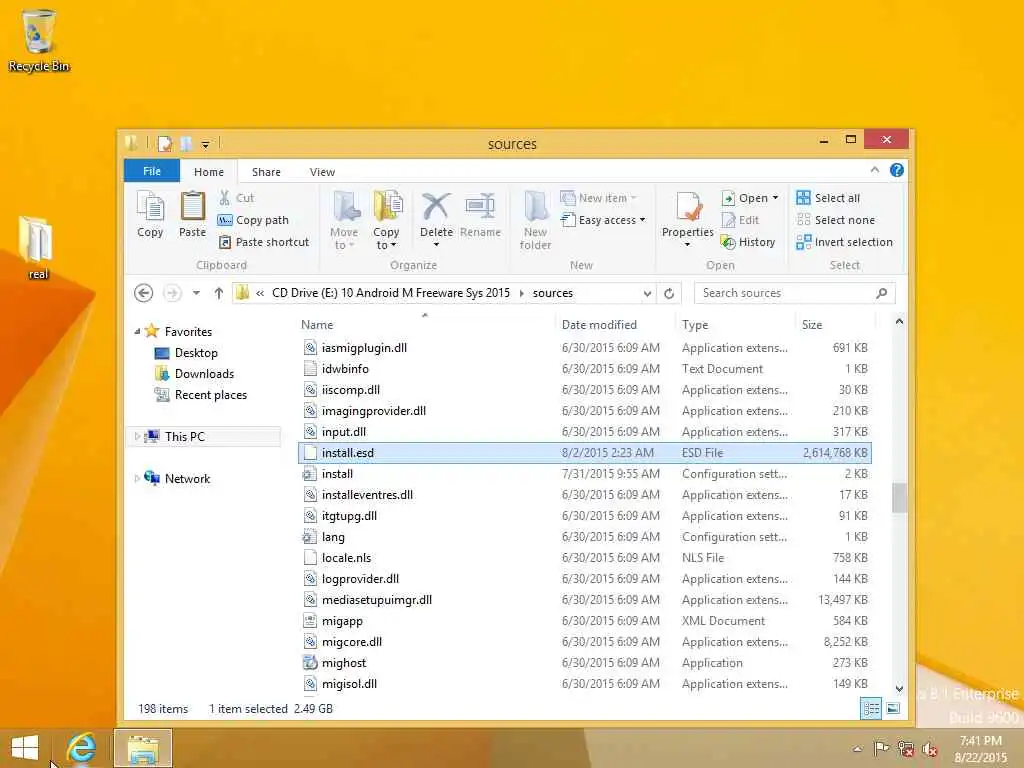Open the Action Center flag tray icon
The height and width of the screenshot is (768, 1024).
tap(881, 748)
